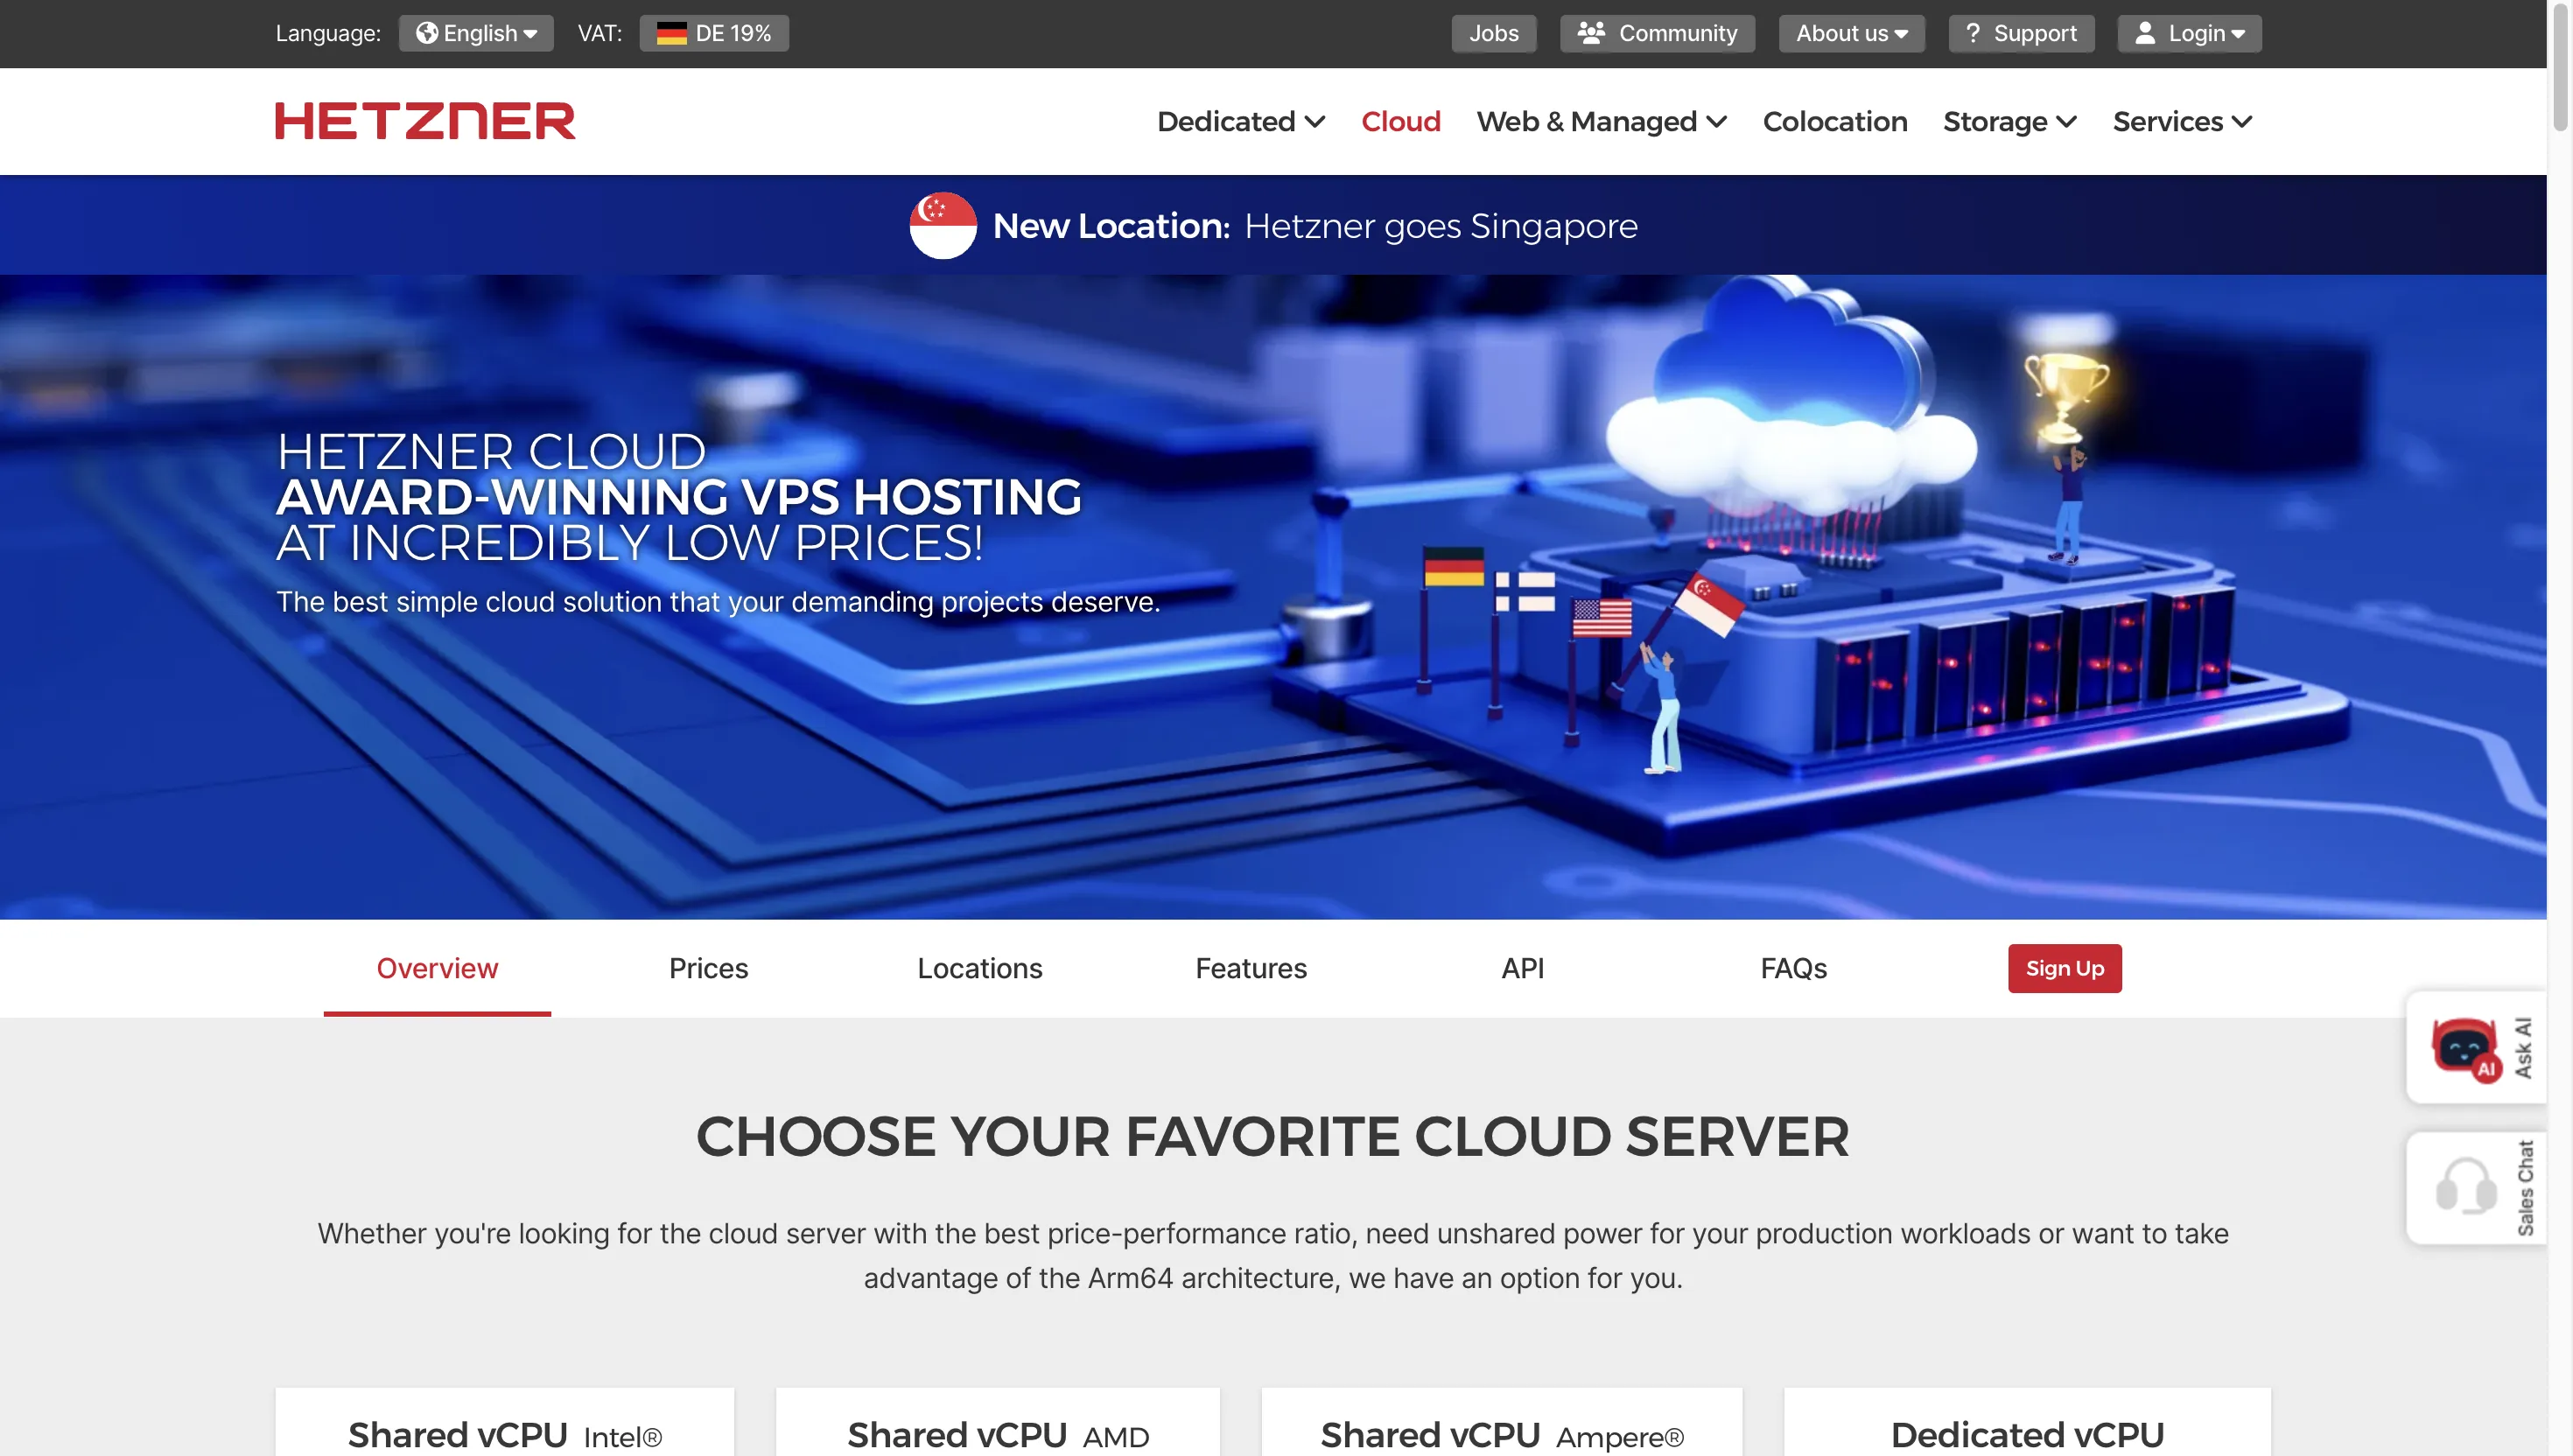Viewport: 2573px width, 1456px height.
Task: Click the Hetzner logo
Action: tap(424, 120)
